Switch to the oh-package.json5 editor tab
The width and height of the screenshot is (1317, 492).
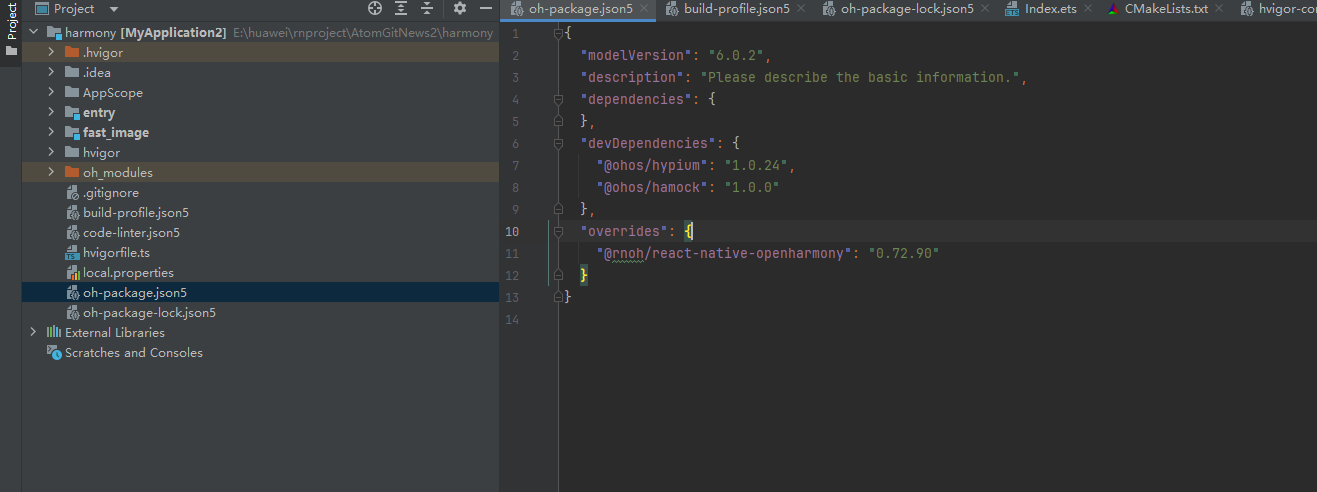point(580,9)
